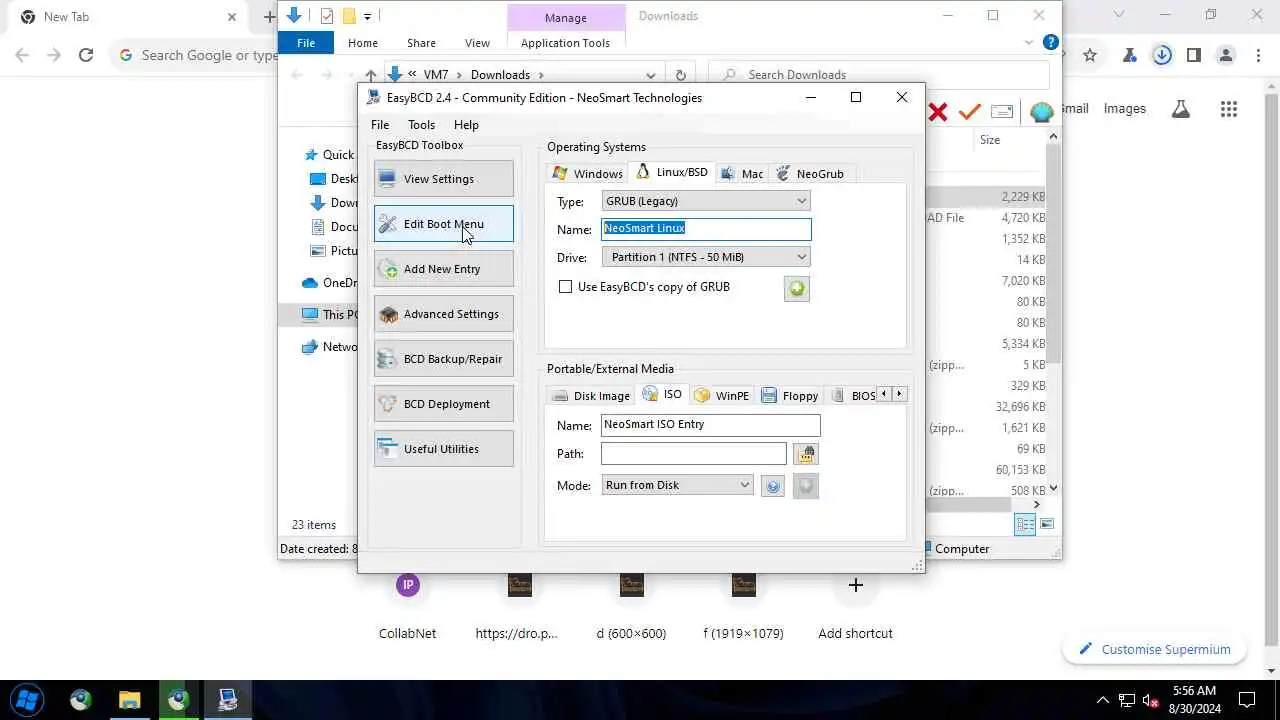Screen dimensions: 1280x720
Task: Open BCD Deployment in the EasyBCD Toolbox
Action: [444, 404]
